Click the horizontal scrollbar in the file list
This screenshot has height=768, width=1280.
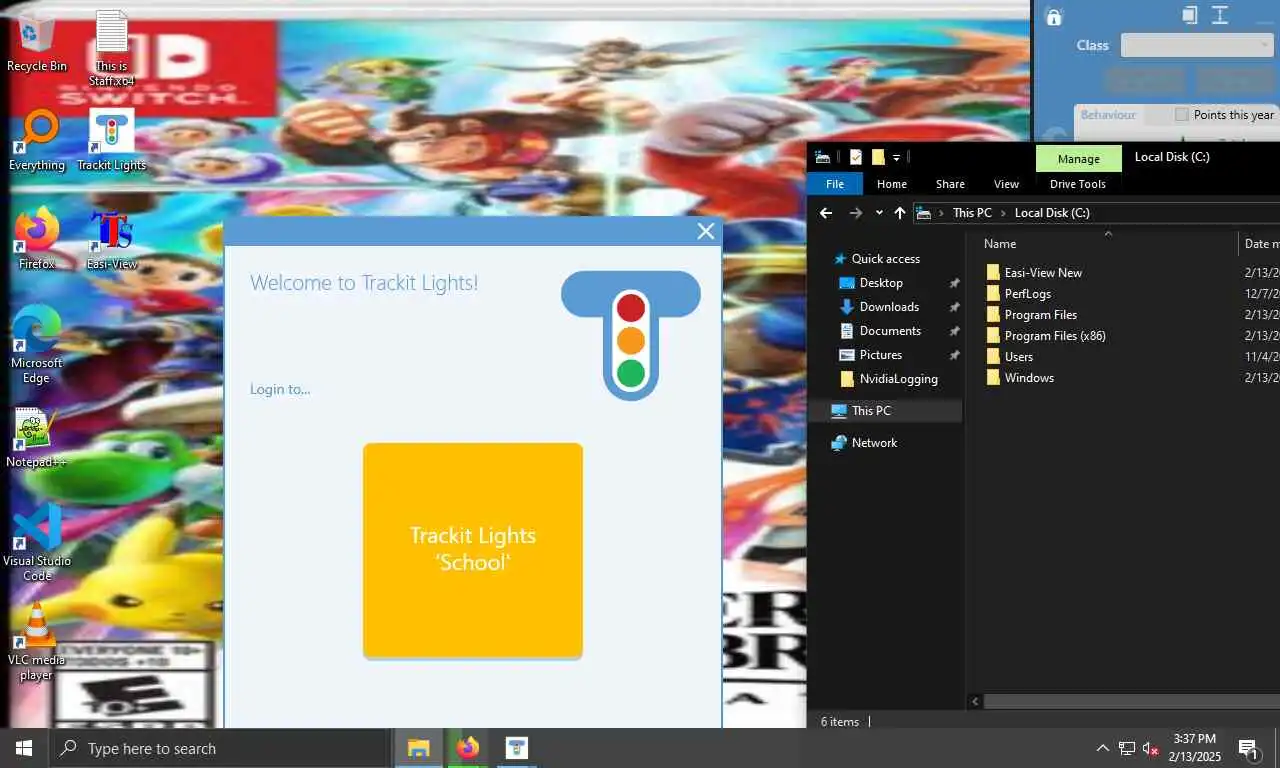[1132, 702]
